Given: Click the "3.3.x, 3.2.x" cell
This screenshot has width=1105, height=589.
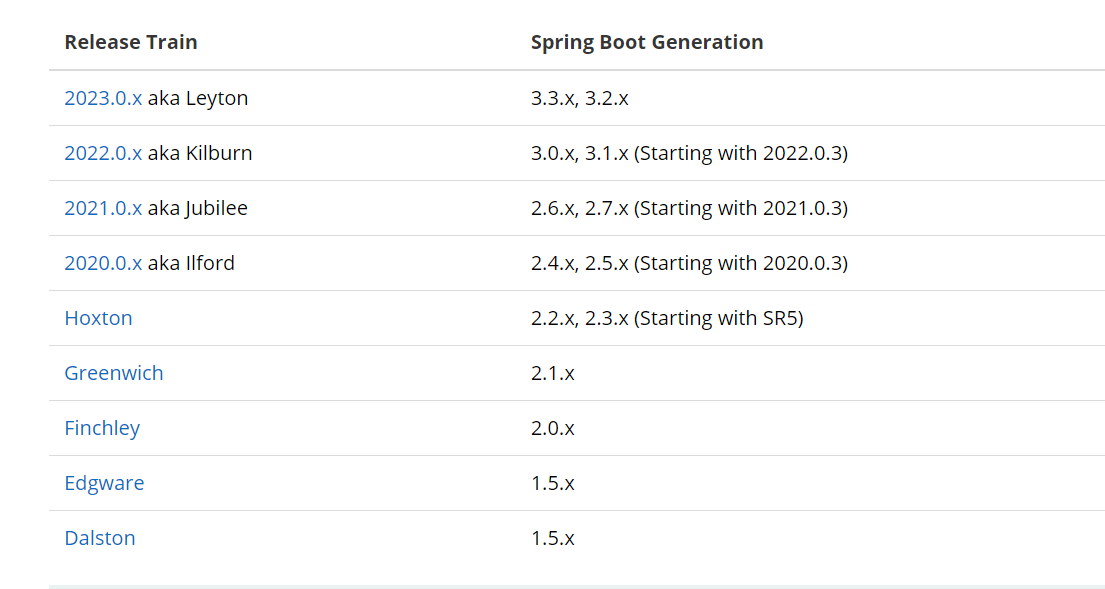Looking at the screenshot, I should (x=579, y=98).
